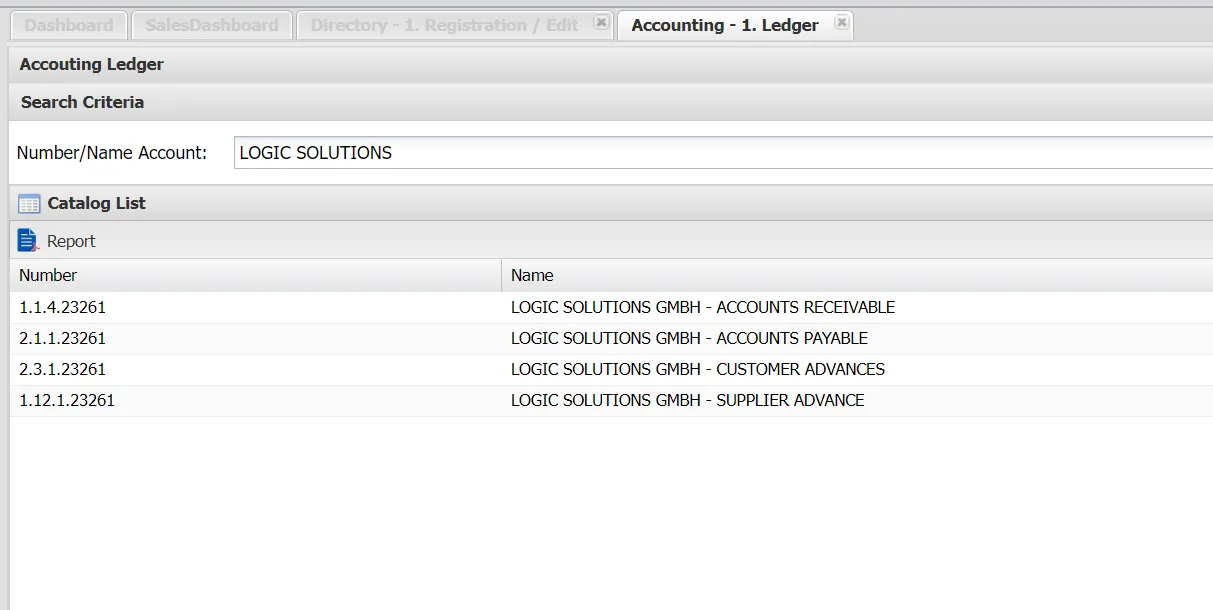Viewport: 1213px width, 610px height.
Task: Focus the Number/Name Account search field
Action: (720, 153)
